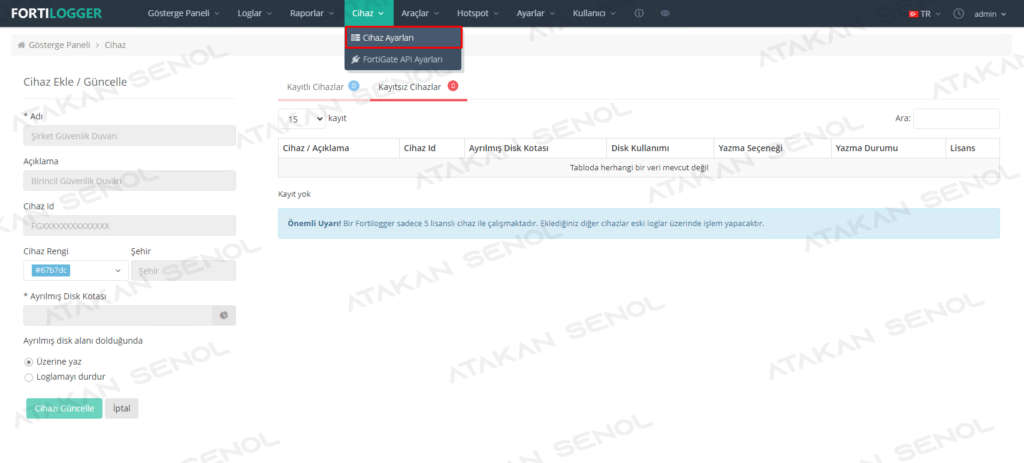Screen dimensions: 1024x463
Task: Select the Üzerine yaz radio option
Action: click(28, 362)
